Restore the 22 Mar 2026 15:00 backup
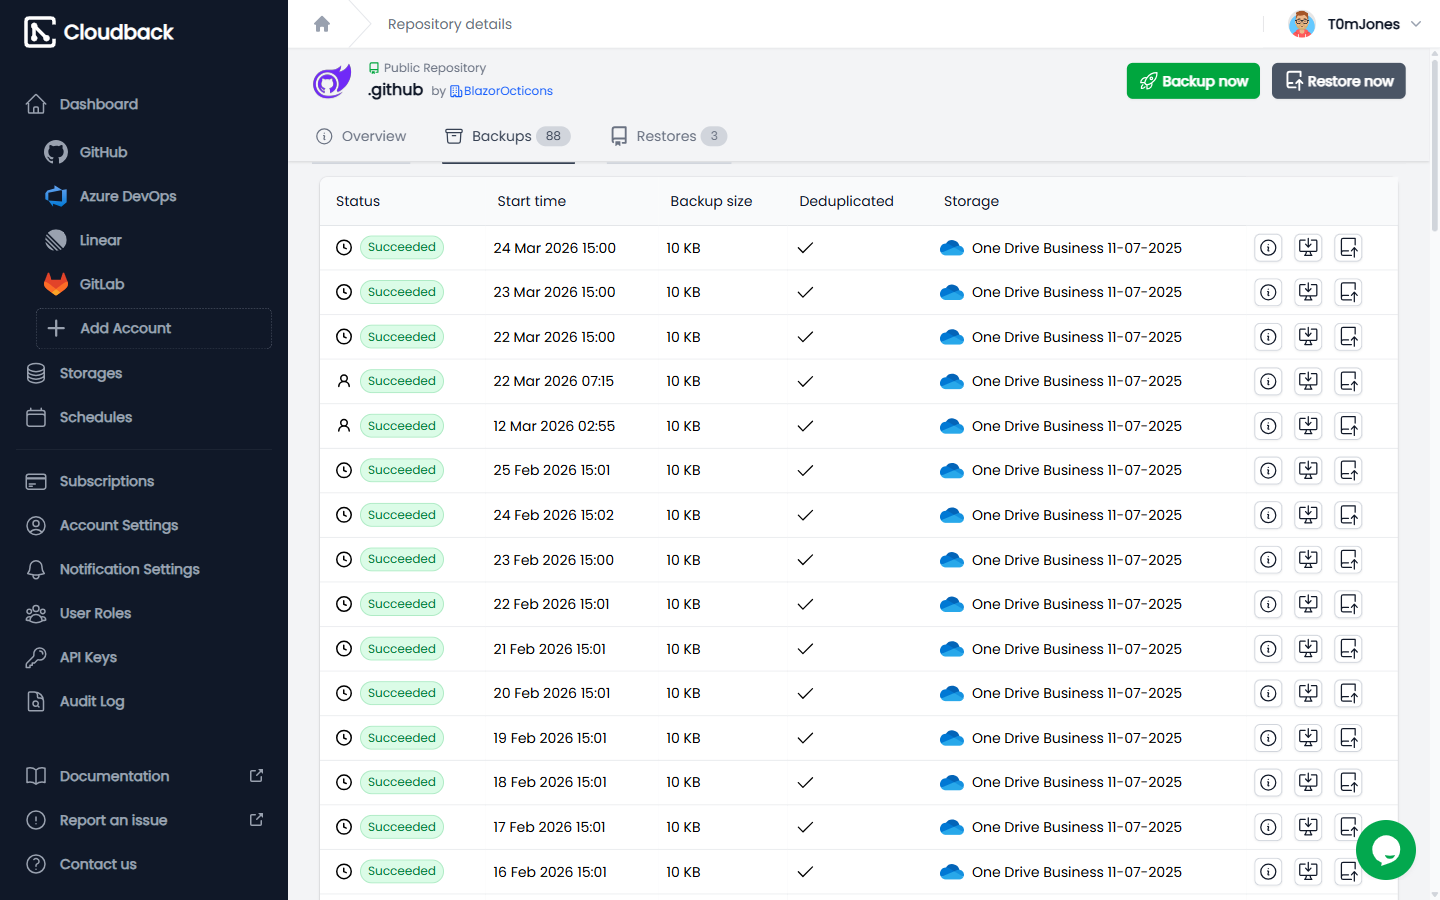This screenshot has height=900, width=1440. pyautogui.click(x=1349, y=337)
